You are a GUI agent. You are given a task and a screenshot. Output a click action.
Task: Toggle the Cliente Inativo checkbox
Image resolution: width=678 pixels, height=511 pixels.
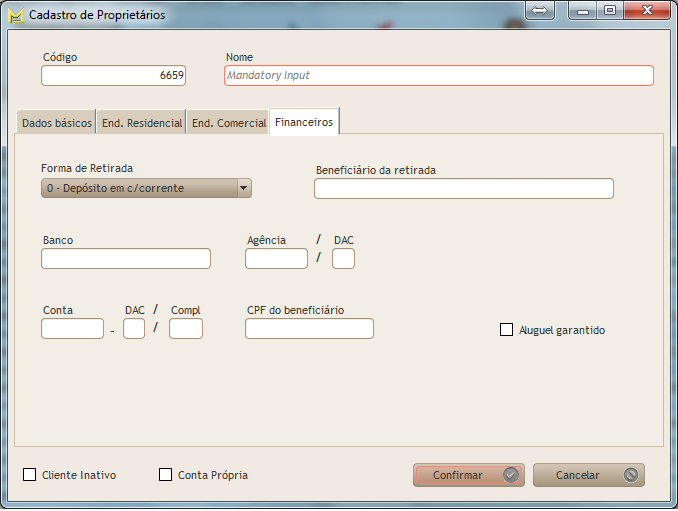click(x=29, y=475)
